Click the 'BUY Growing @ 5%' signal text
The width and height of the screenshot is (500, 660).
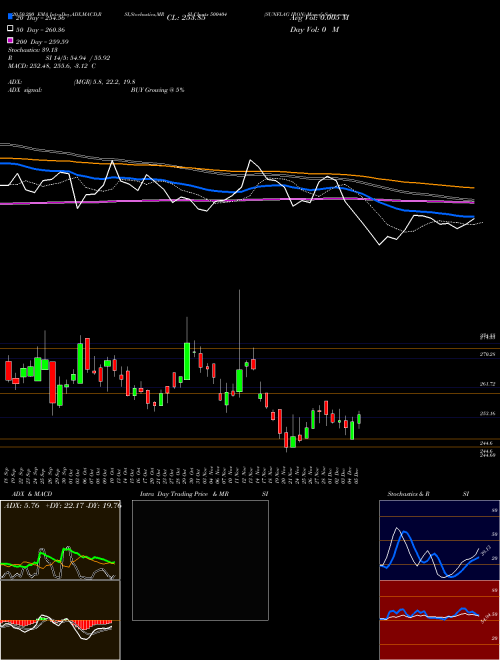[x=157, y=90]
